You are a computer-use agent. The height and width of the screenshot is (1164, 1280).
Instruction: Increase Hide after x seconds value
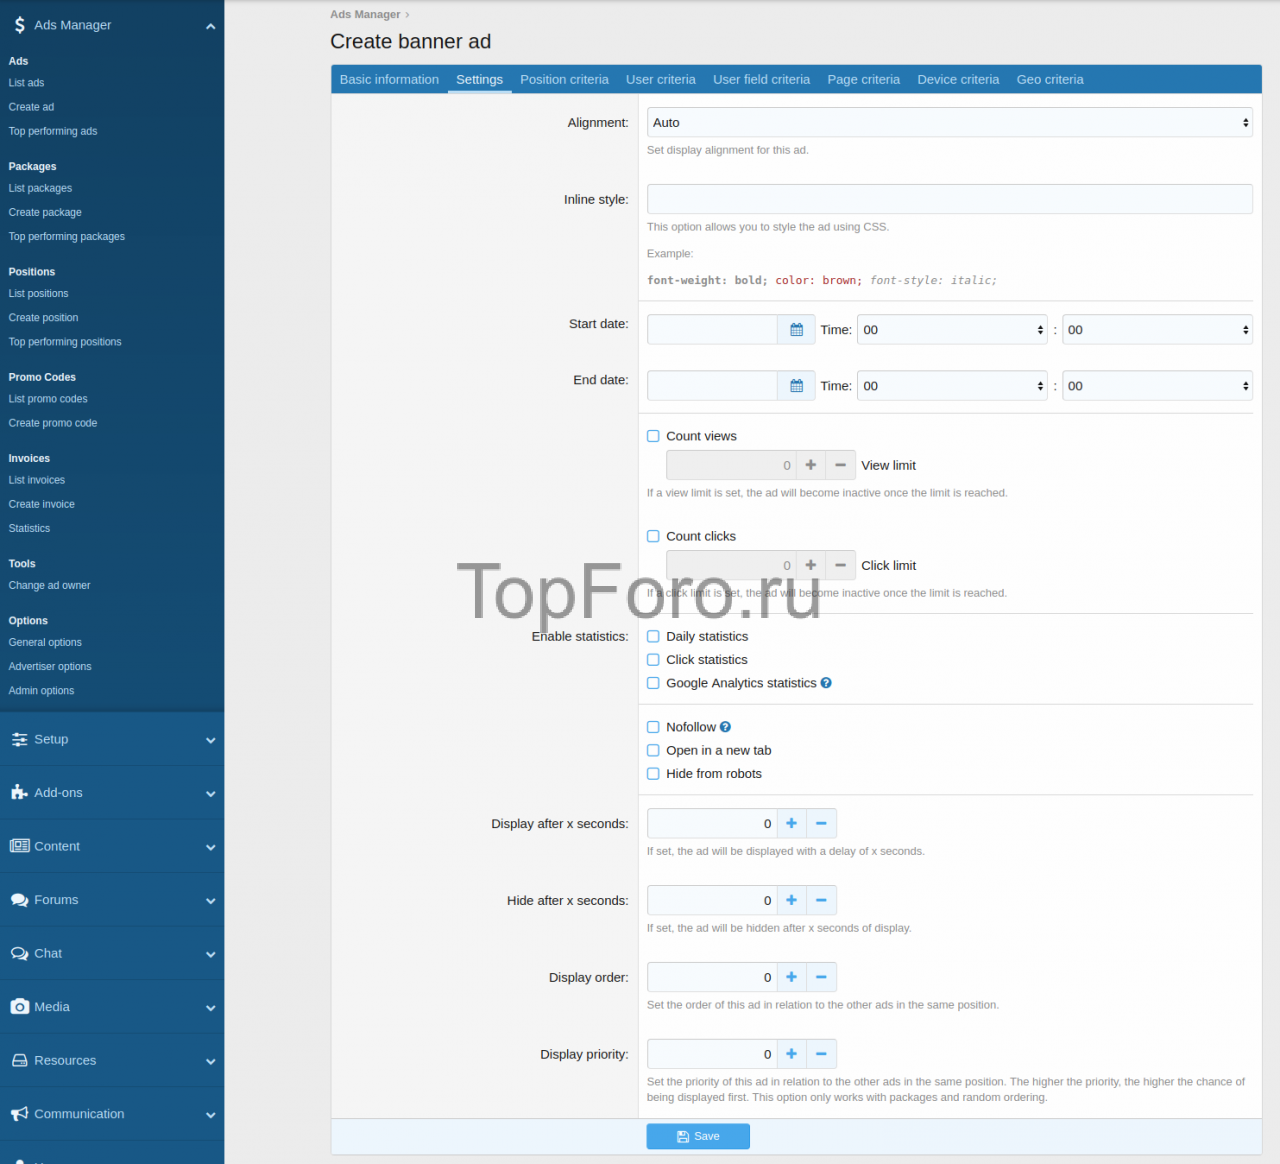(x=791, y=901)
